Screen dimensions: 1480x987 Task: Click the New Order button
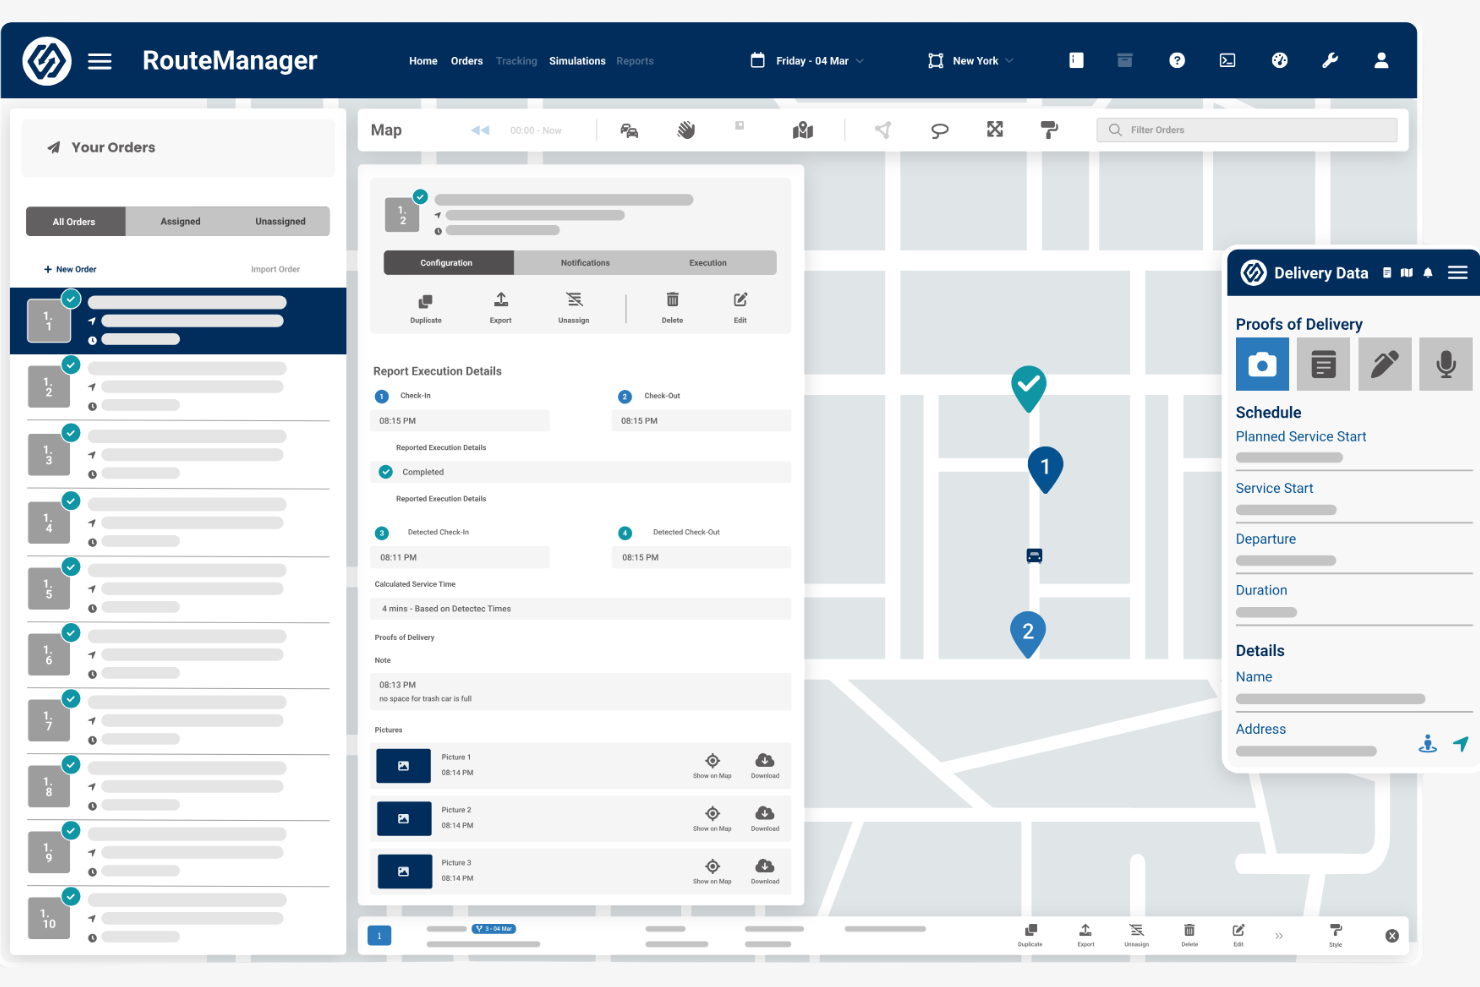[70, 268]
